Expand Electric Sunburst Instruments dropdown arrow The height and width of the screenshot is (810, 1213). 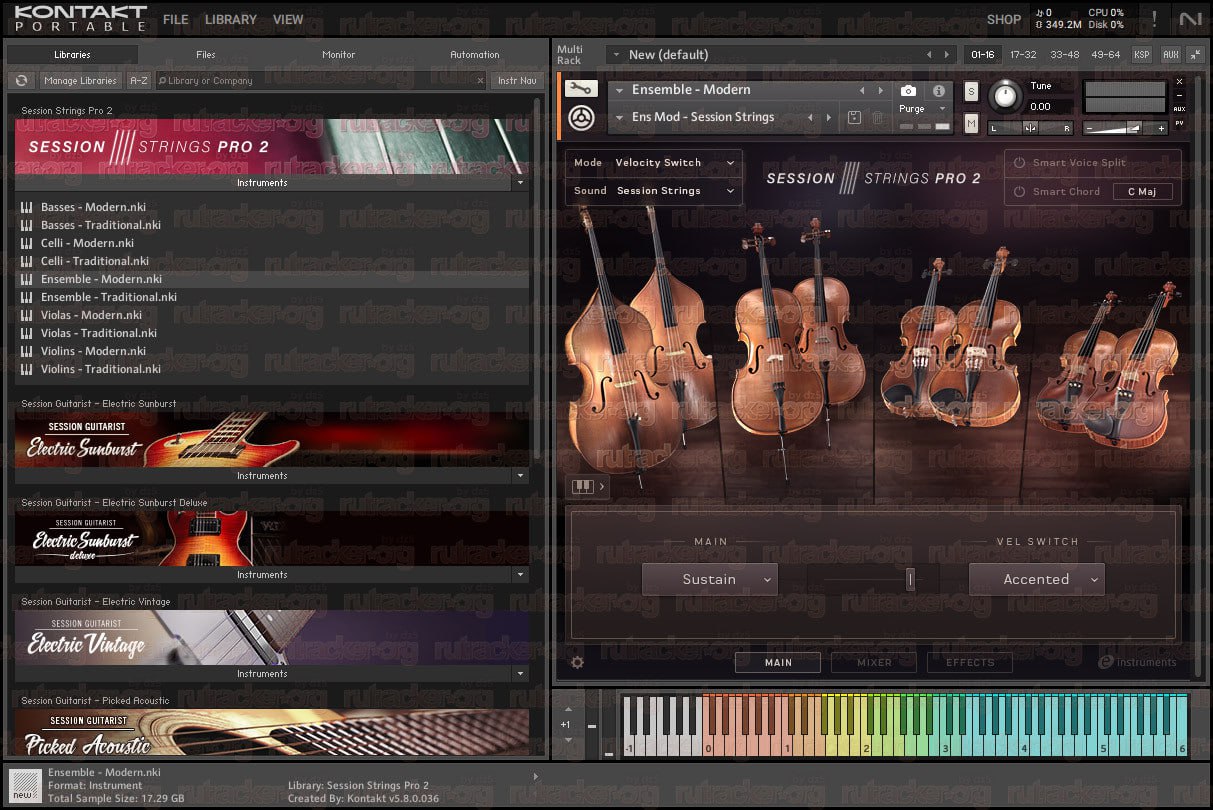(x=519, y=476)
